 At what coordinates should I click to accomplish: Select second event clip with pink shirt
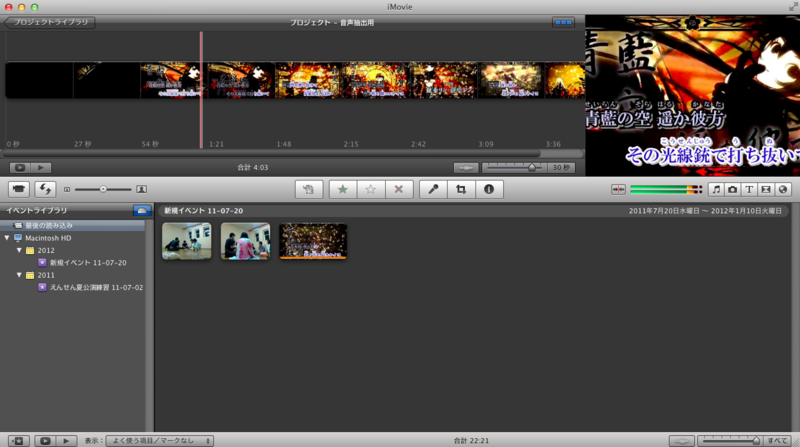[245, 241]
